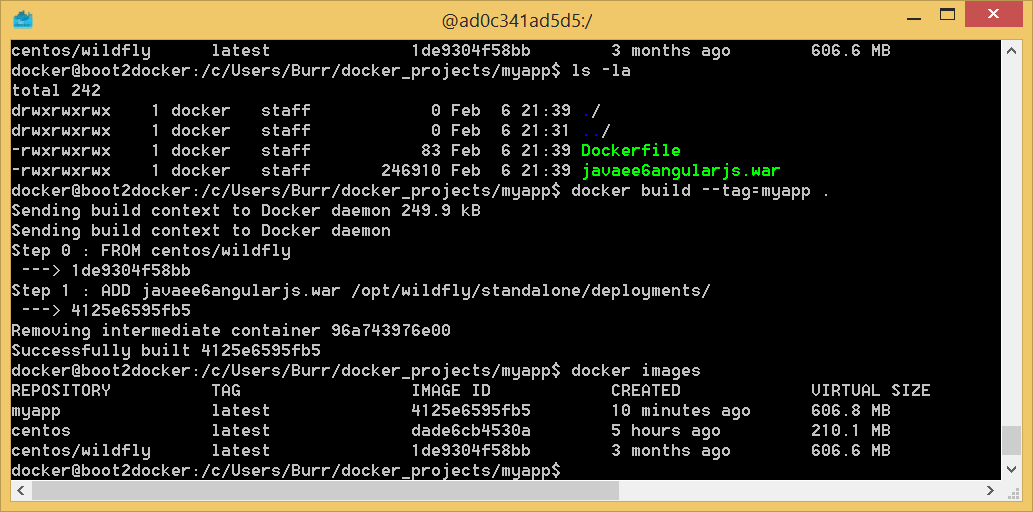Maximize the terminal window
This screenshot has width=1033, height=512.
[943, 15]
